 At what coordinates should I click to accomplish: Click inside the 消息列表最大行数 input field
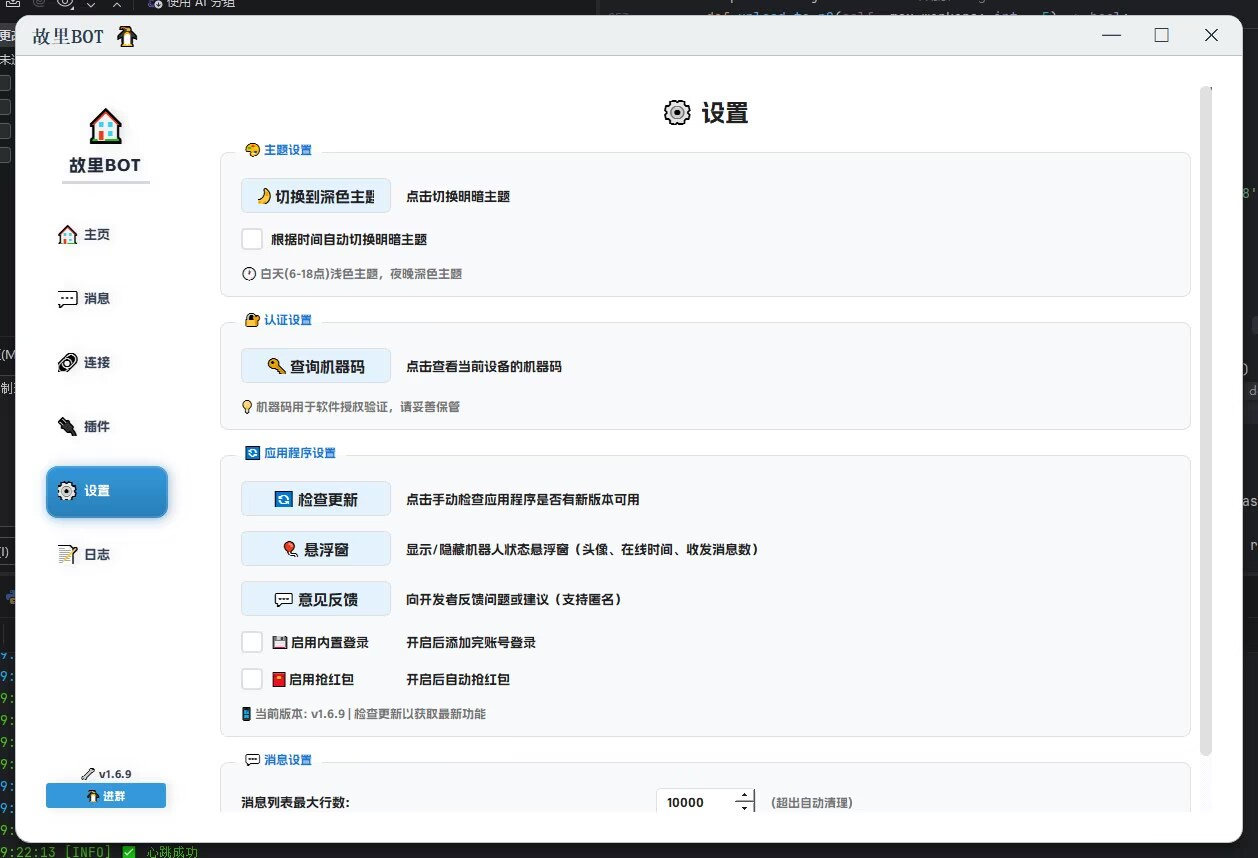(690, 802)
